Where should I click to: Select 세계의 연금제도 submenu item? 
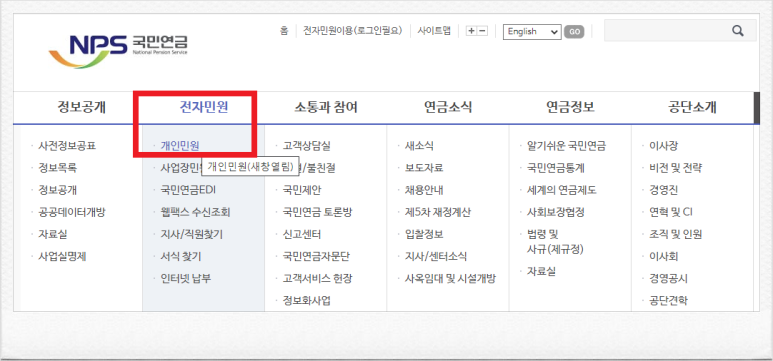562,190
